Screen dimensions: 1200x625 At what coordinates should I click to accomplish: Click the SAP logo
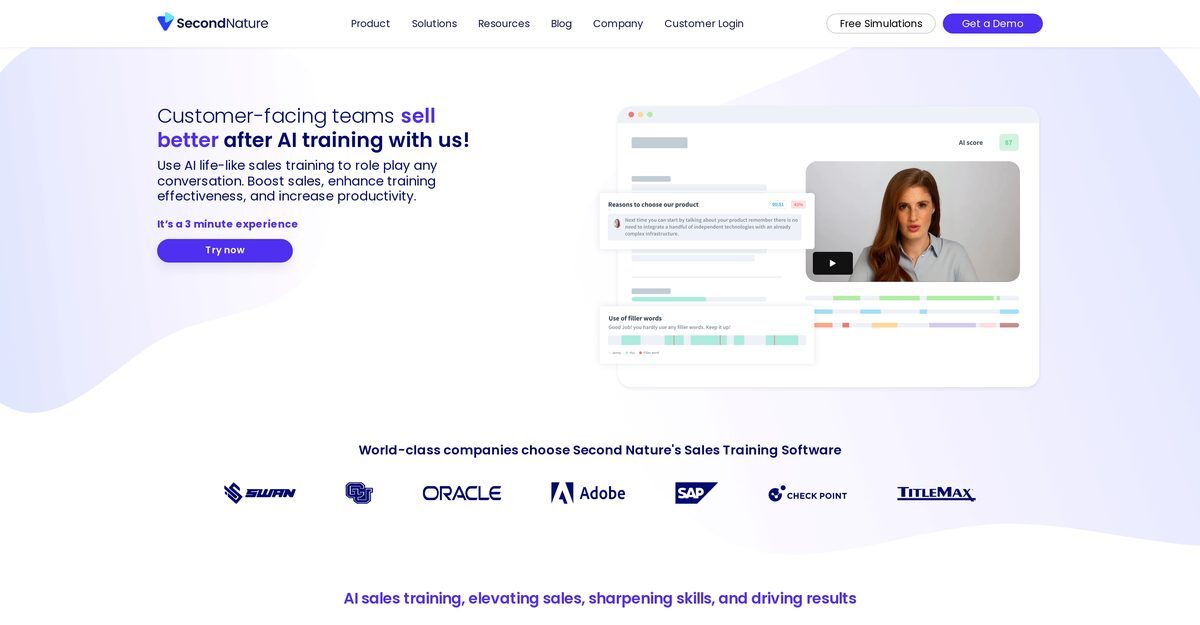696,493
